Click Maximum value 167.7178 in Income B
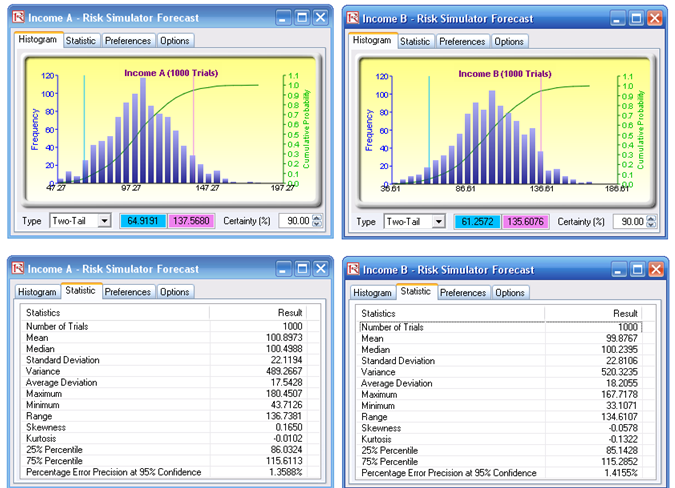 coord(619,395)
